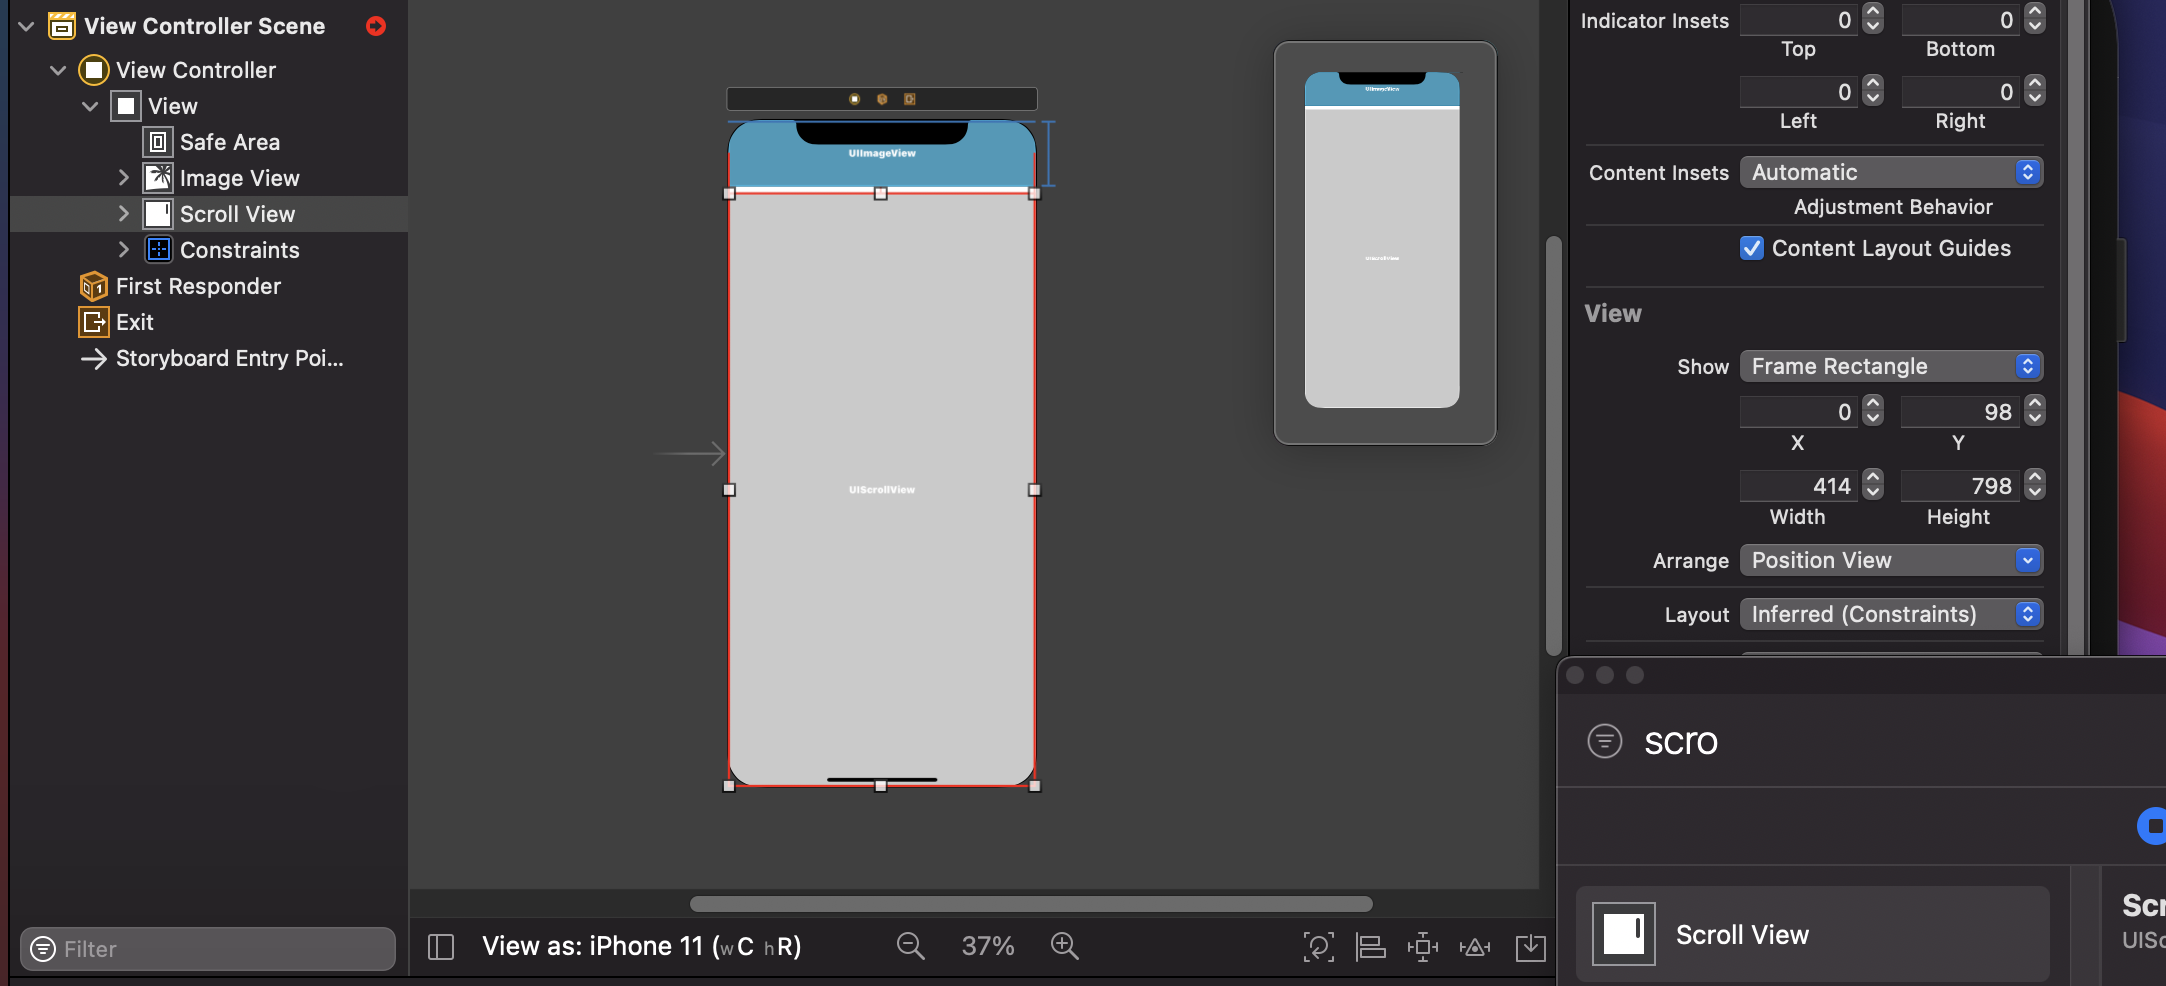Adjust Indicator Insets Right stepper

click(x=2035, y=91)
